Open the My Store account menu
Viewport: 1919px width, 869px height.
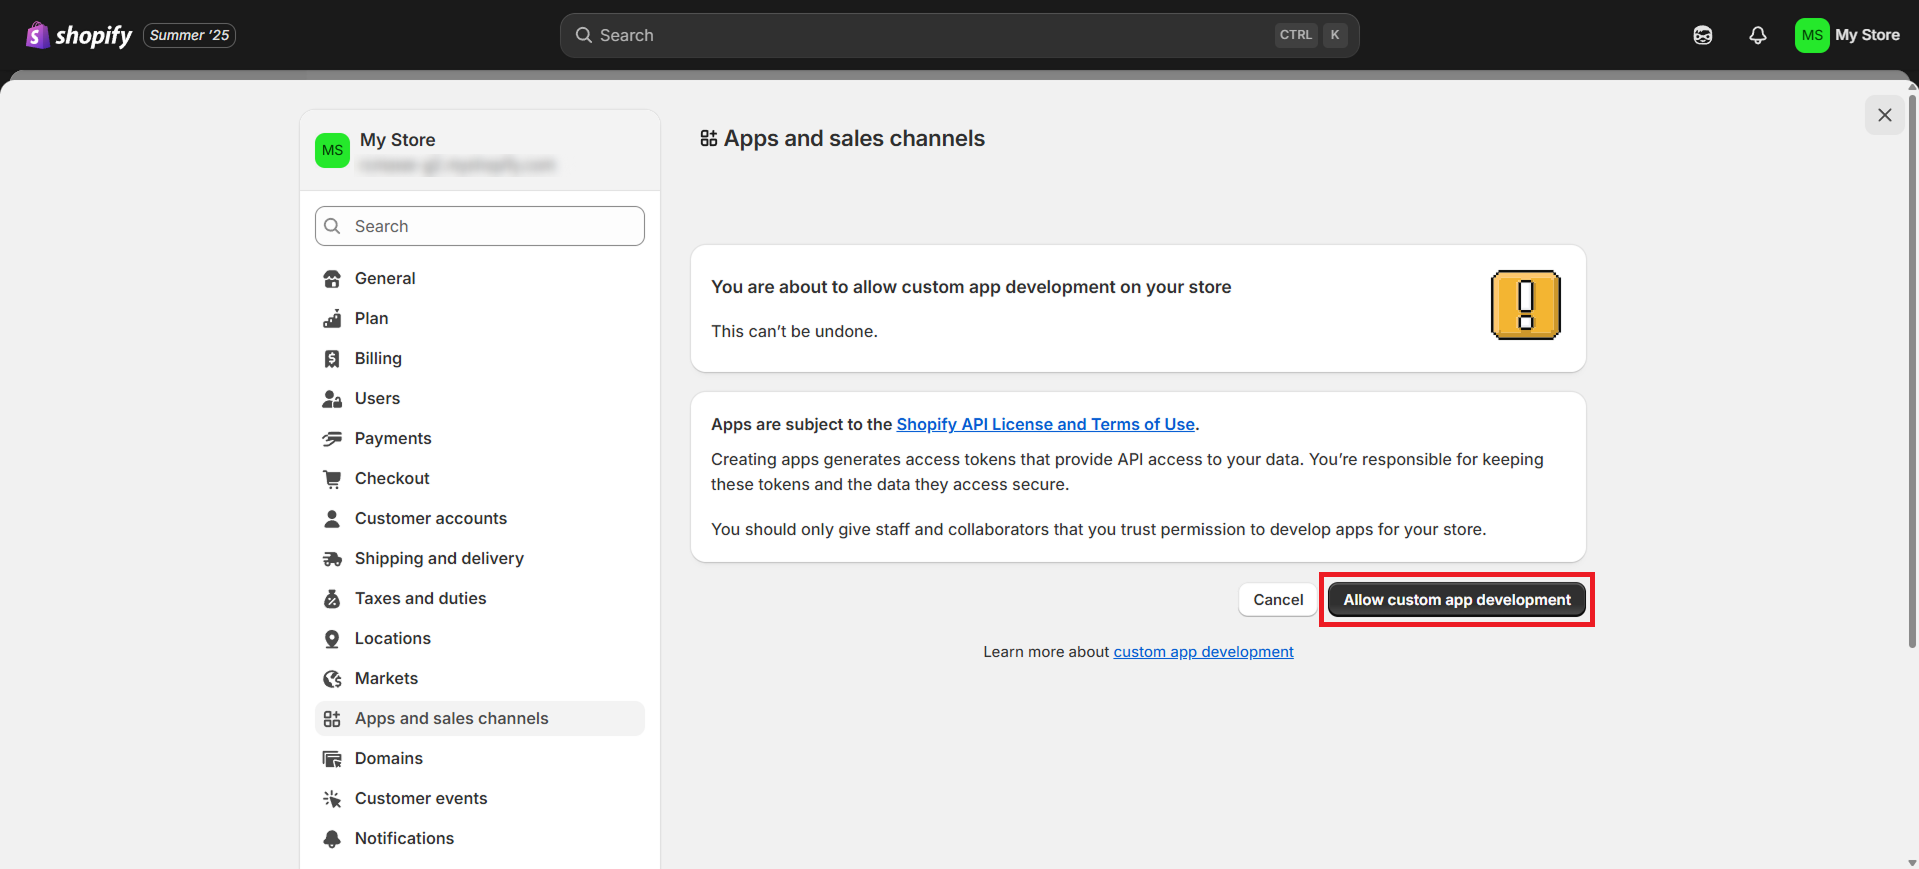point(1848,35)
